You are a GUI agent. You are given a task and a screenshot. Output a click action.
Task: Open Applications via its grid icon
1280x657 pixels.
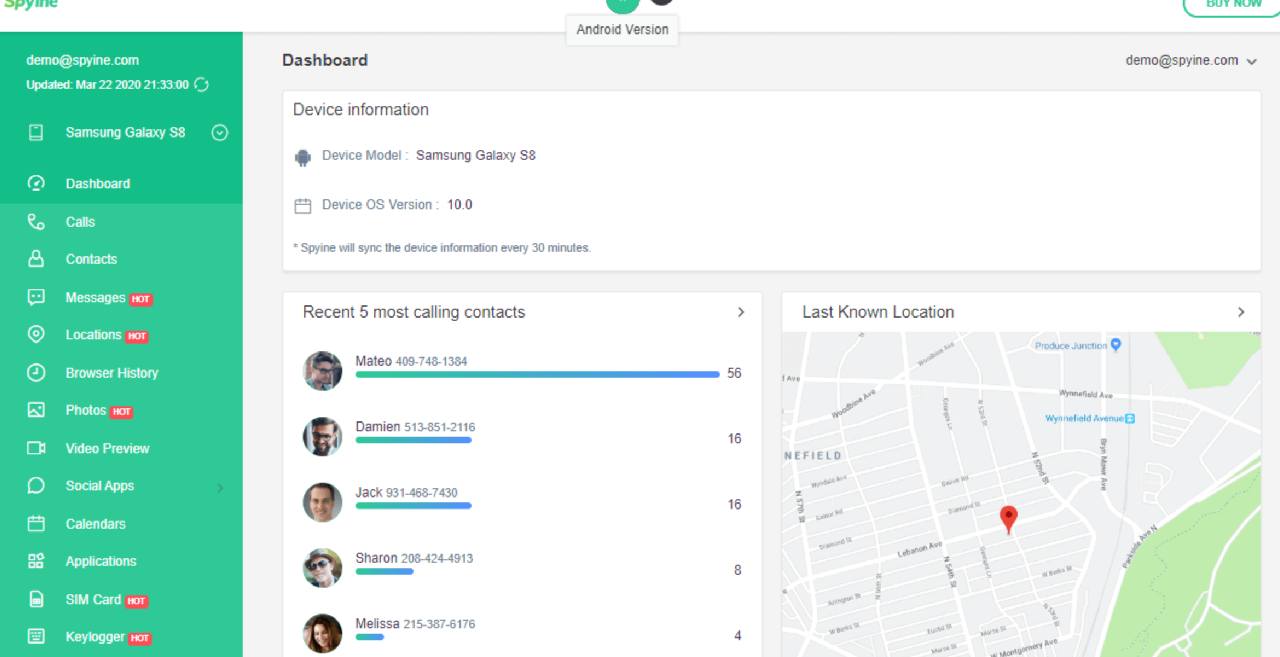click(36, 561)
